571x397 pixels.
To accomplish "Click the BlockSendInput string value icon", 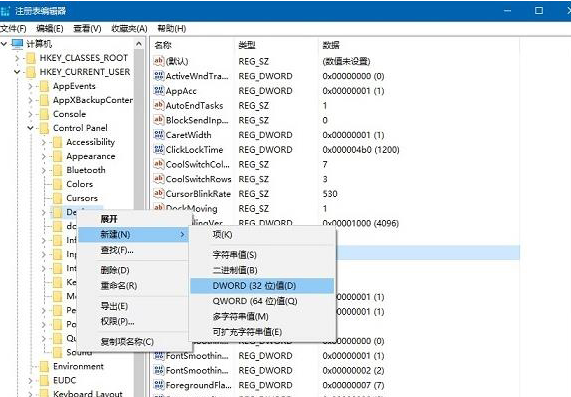I will (158, 120).
